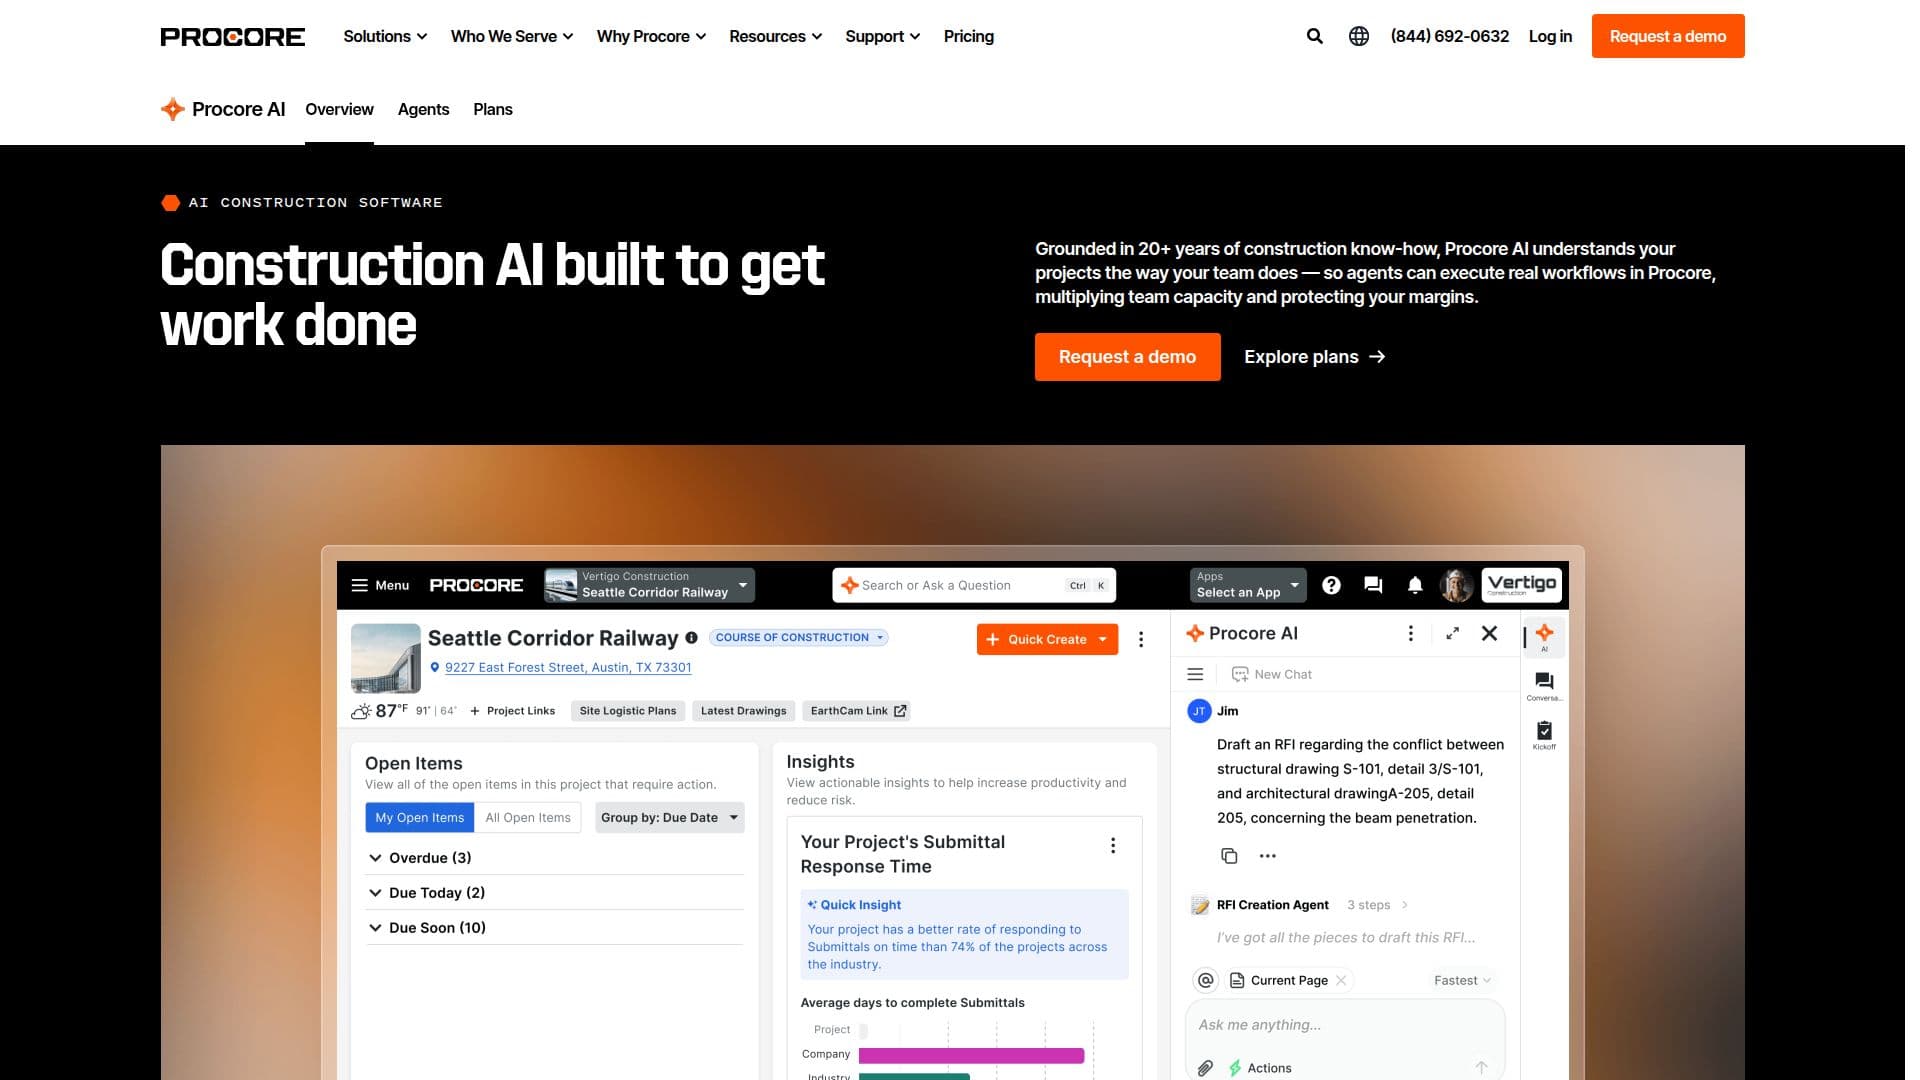Expand the Why Procore menu
Viewport: 1920px width, 1080px height.
[651, 36]
